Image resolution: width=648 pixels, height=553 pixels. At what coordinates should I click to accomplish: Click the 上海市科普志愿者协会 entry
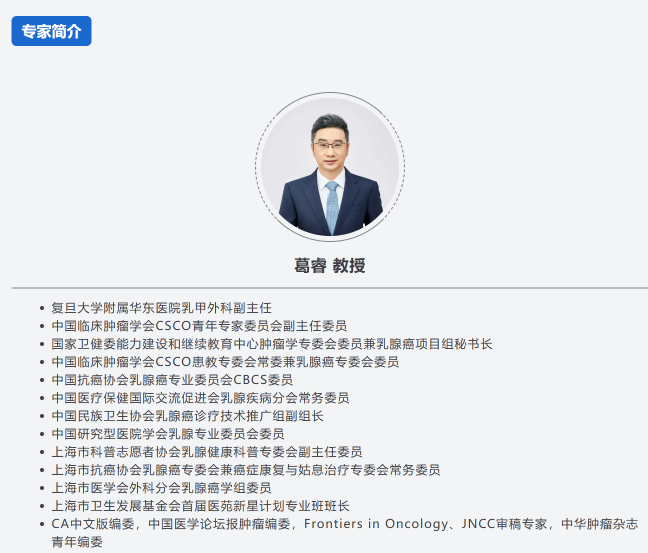pos(206,452)
